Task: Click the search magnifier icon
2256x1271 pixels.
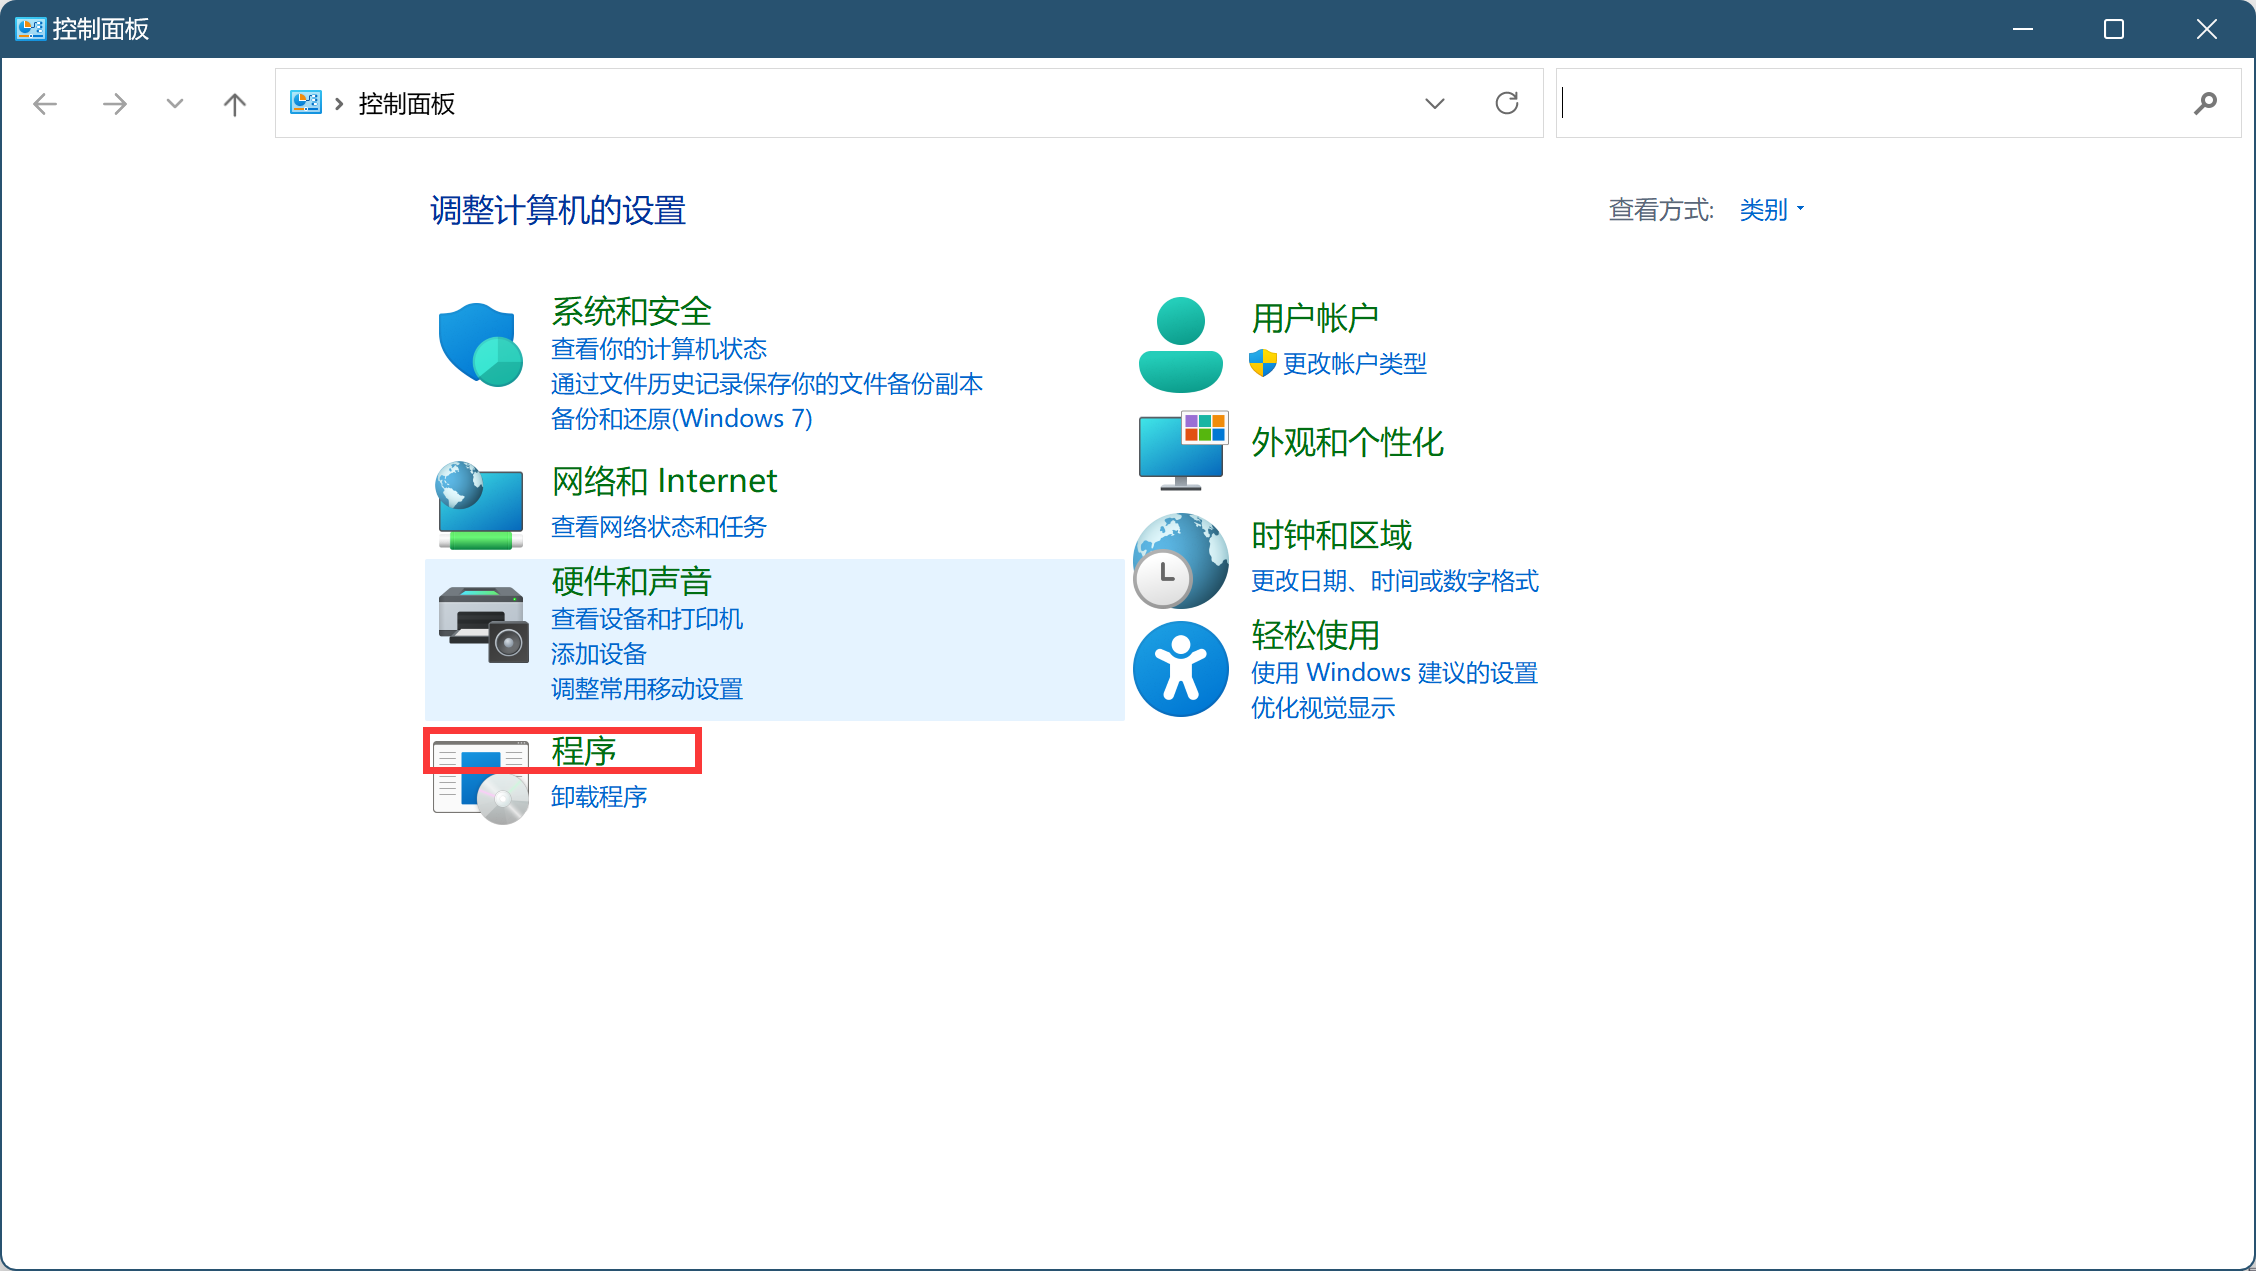Action: tap(2205, 103)
